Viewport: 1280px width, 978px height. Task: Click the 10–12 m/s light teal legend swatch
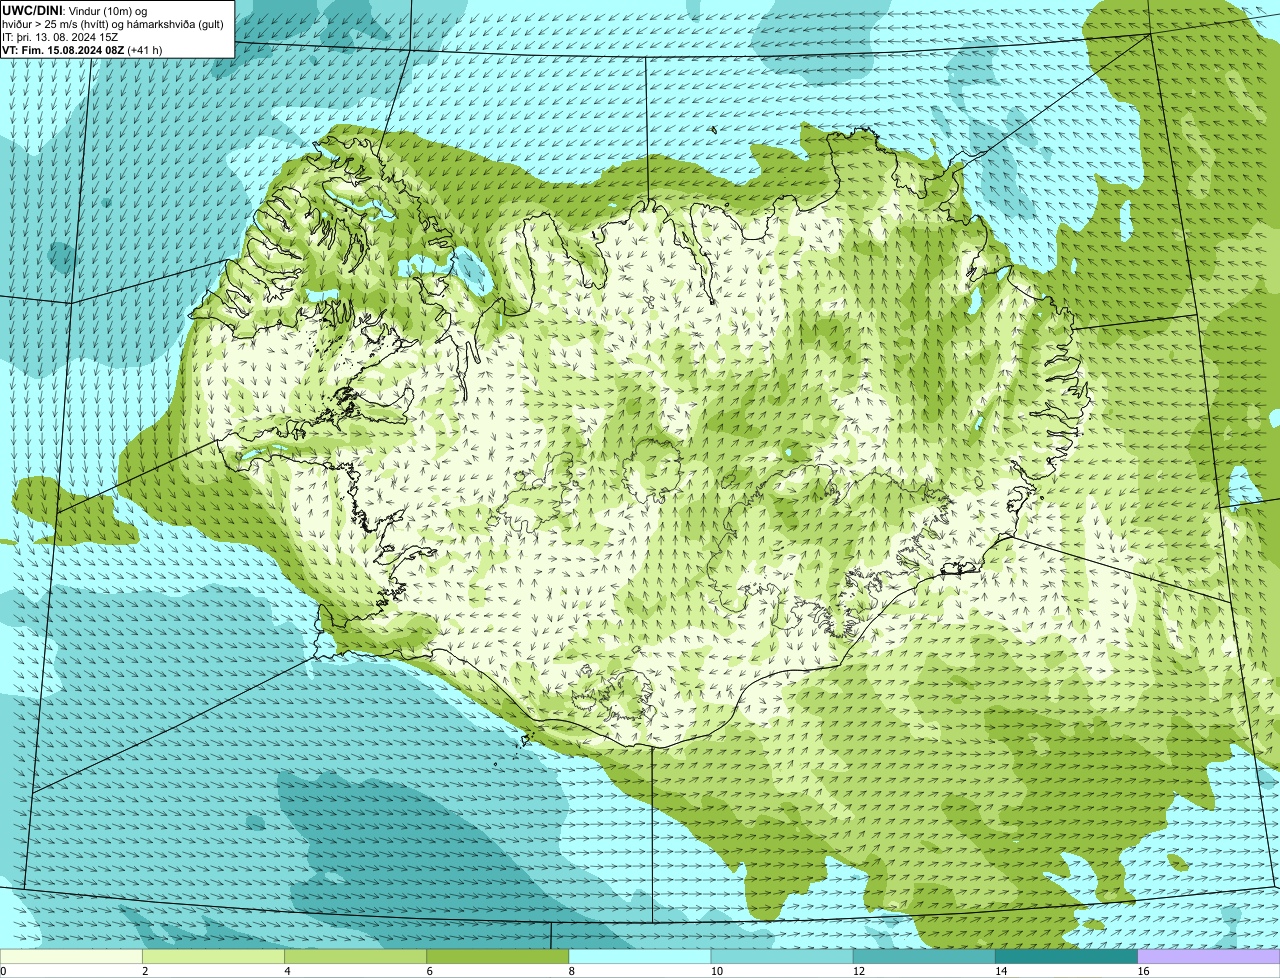782,957
